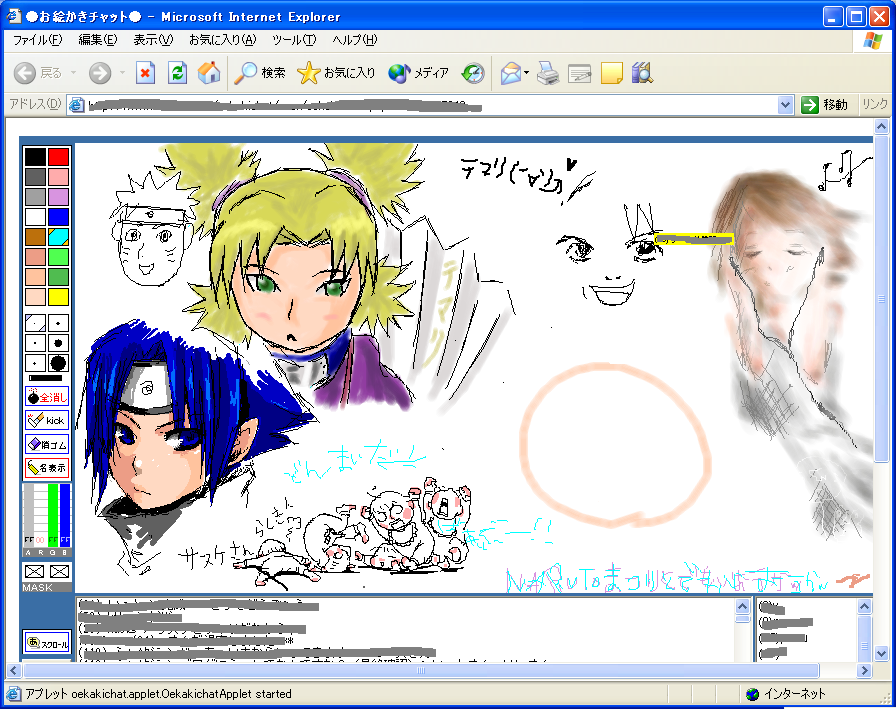The width and height of the screenshot is (896, 709).
Task: Open the Mail button dropdown arrow
Action: pos(526,73)
